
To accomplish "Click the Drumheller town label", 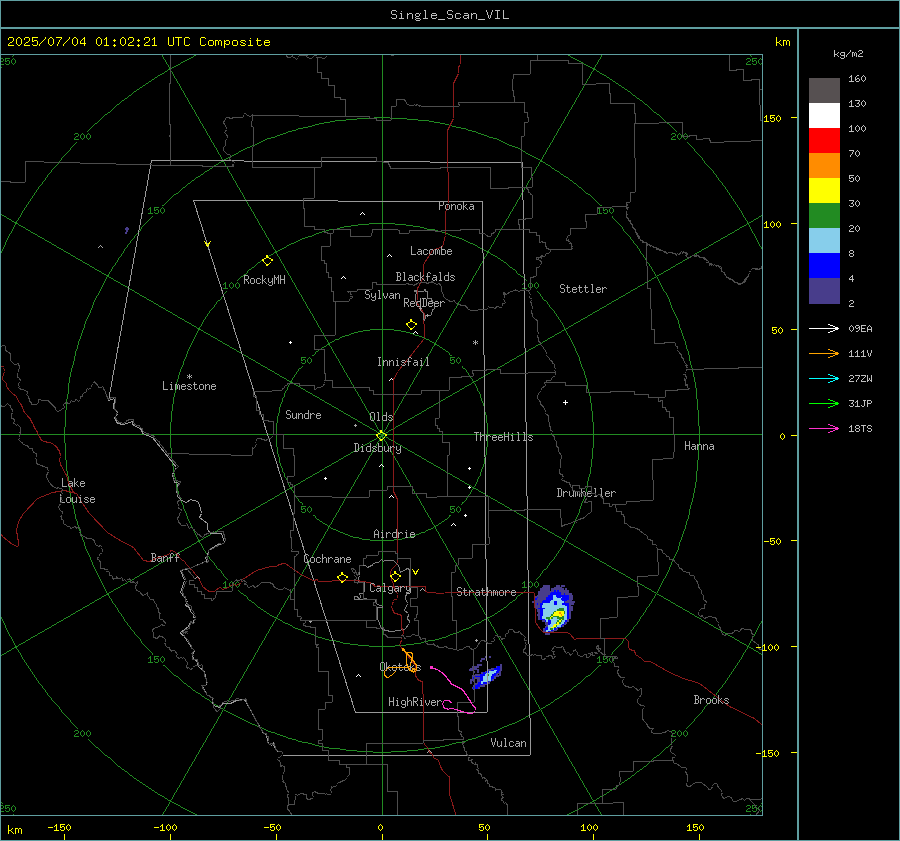I will pyautogui.click(x=586, y=493).
